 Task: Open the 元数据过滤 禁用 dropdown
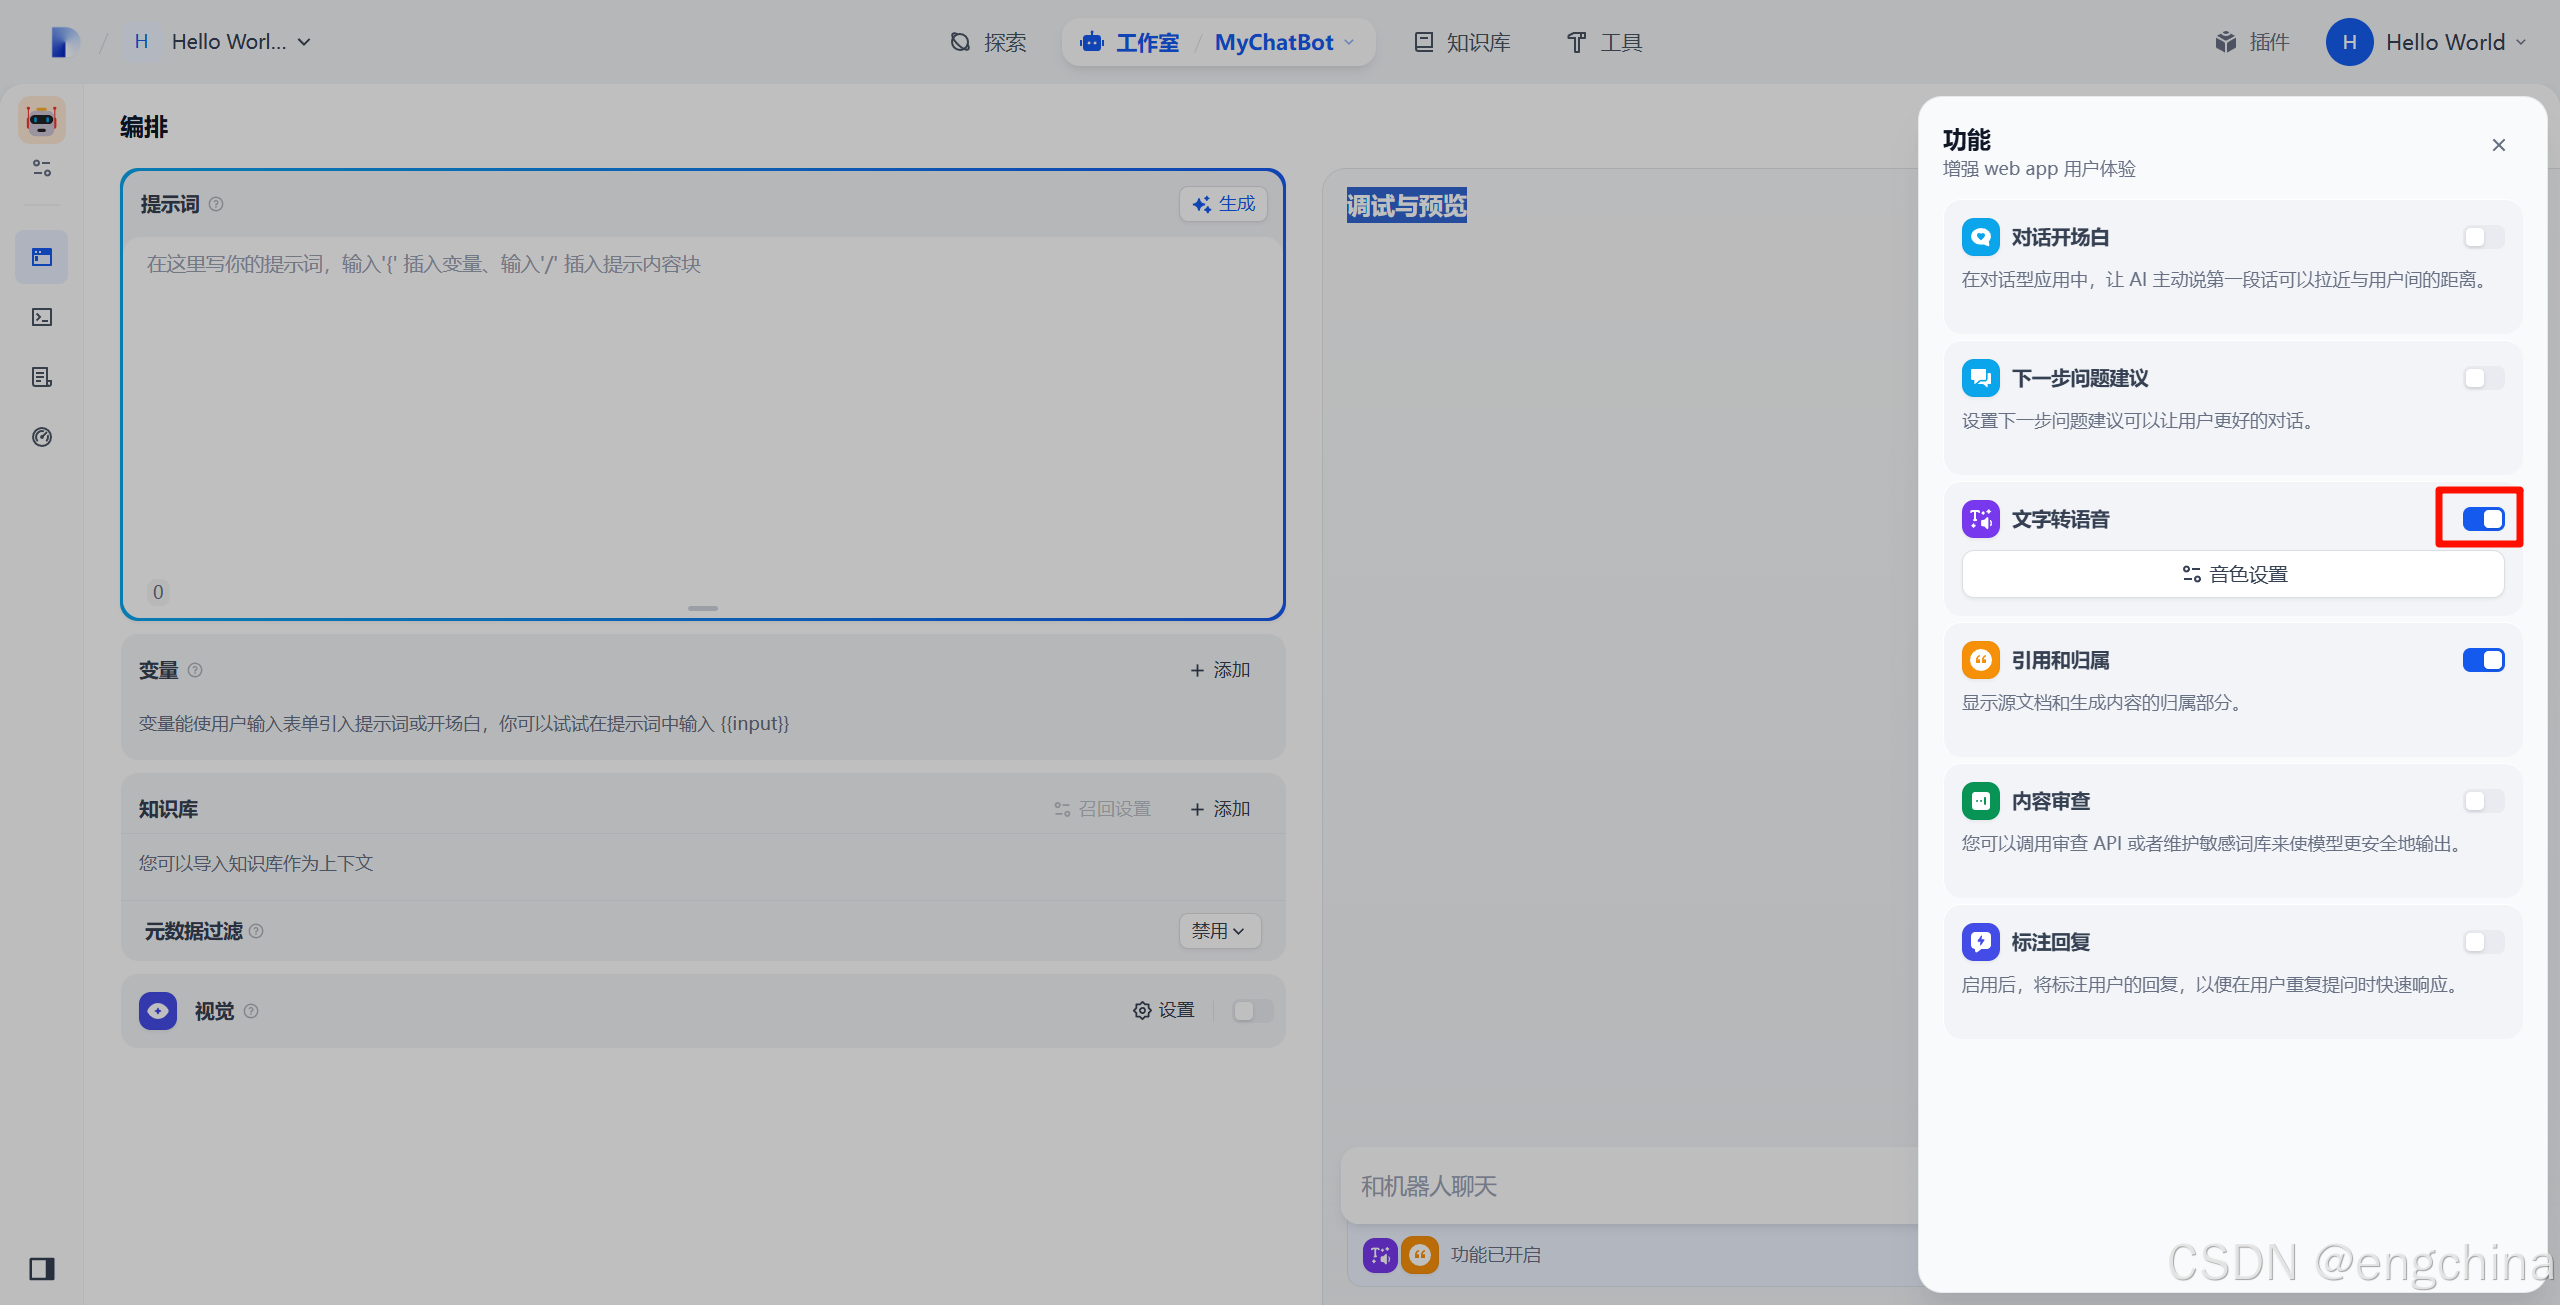[1219, 931]
